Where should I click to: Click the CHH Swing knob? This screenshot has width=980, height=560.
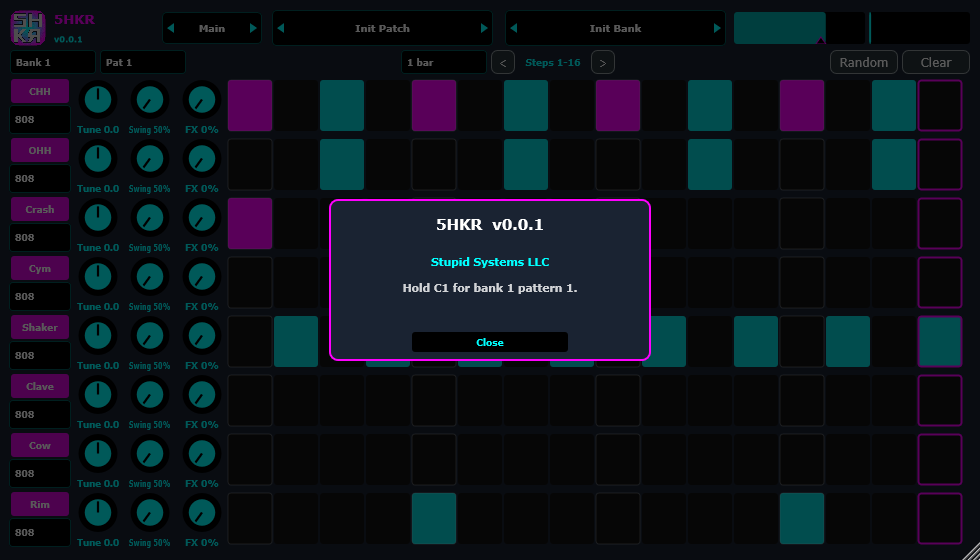pyautogui.click(x=149, y=99)
